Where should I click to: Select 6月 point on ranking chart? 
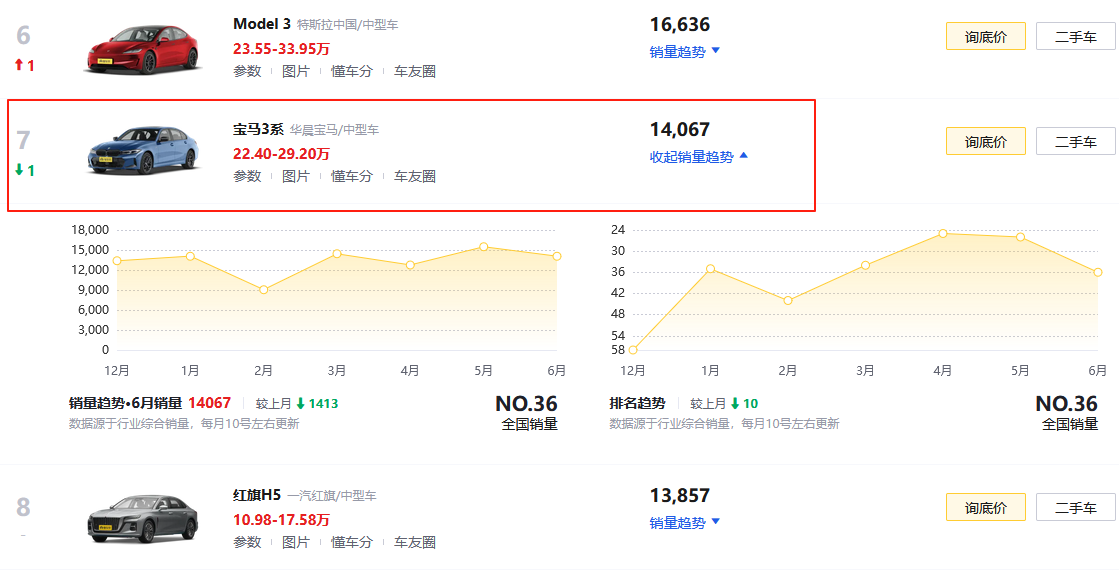(x=1098, y=272)
